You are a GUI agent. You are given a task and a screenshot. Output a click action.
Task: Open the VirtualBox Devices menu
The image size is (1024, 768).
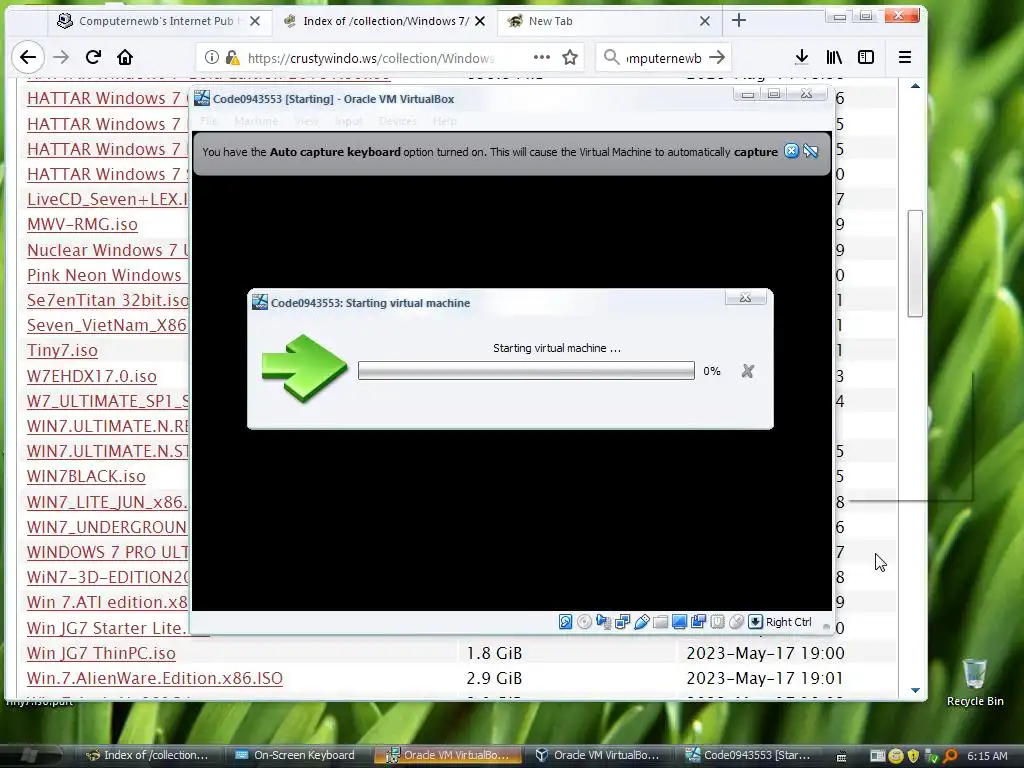pos(398,121)
